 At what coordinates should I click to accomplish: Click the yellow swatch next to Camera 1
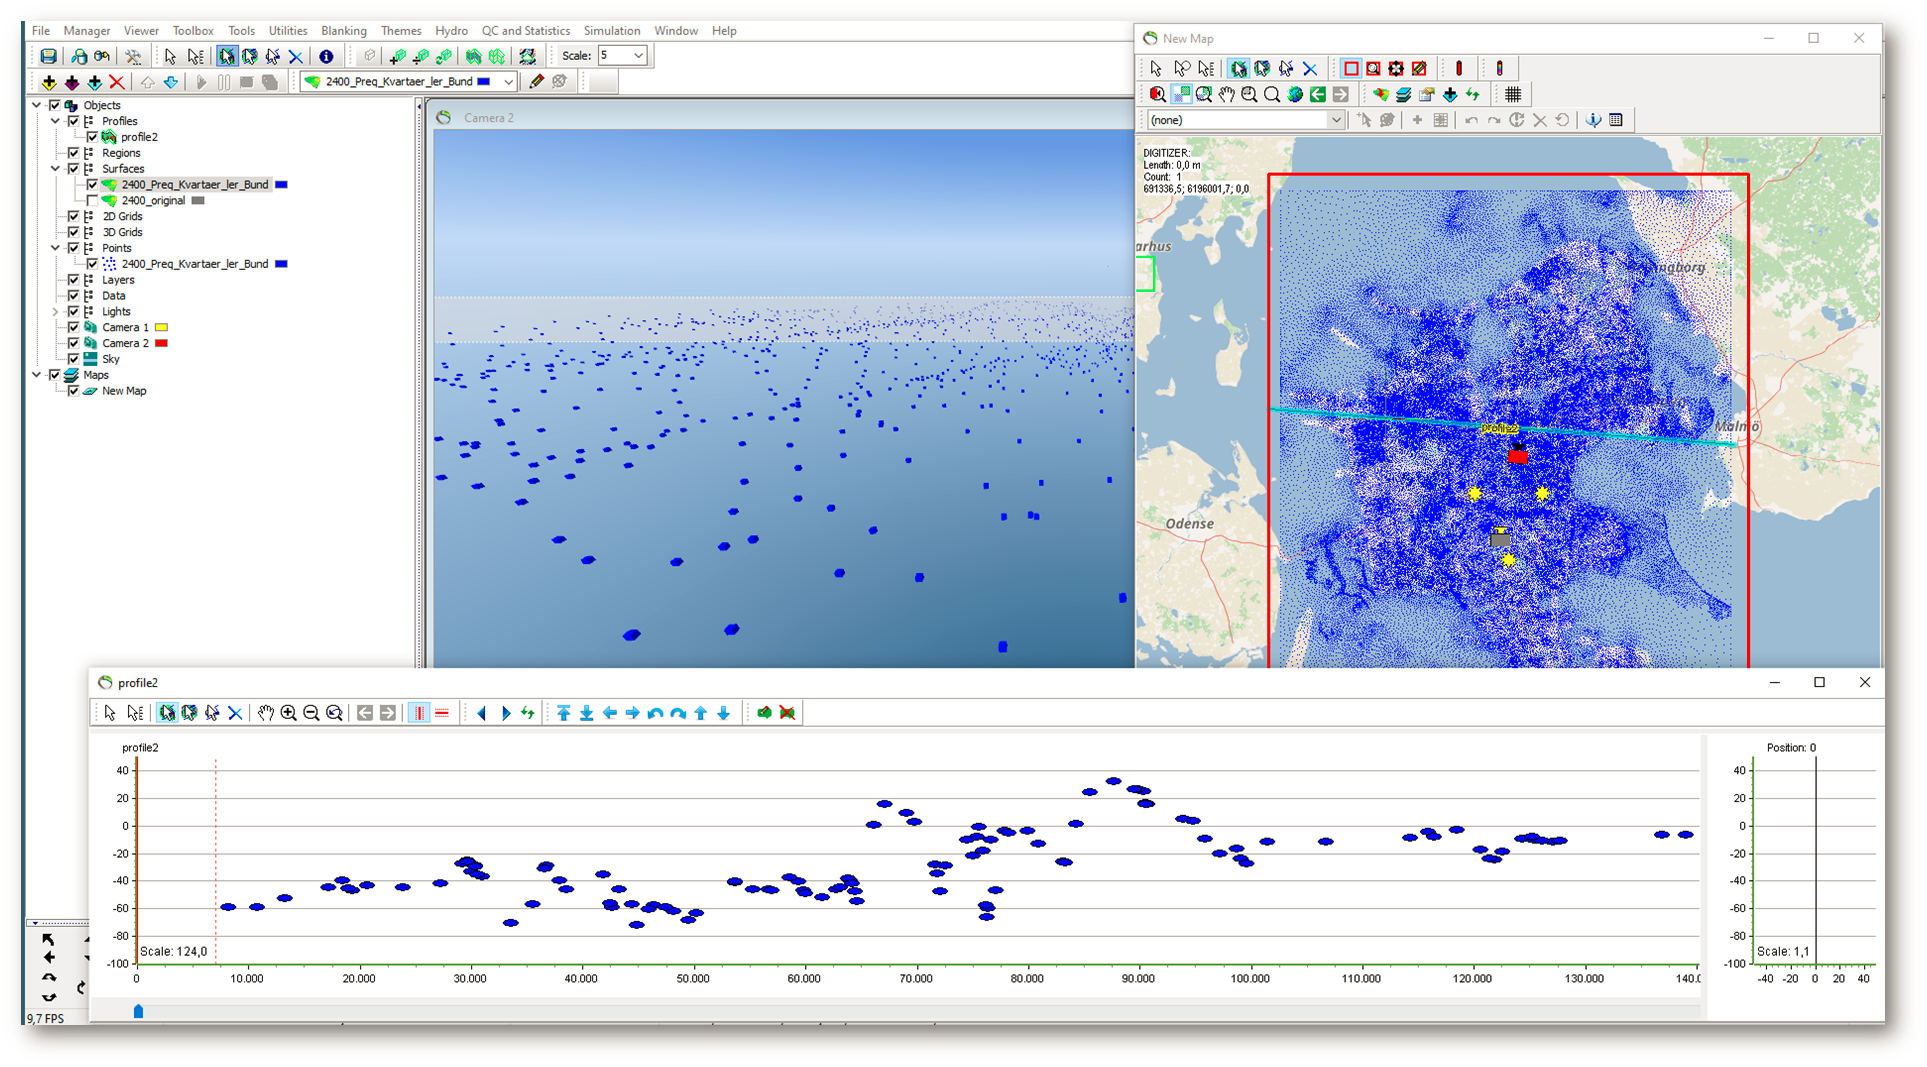point(161,328)
